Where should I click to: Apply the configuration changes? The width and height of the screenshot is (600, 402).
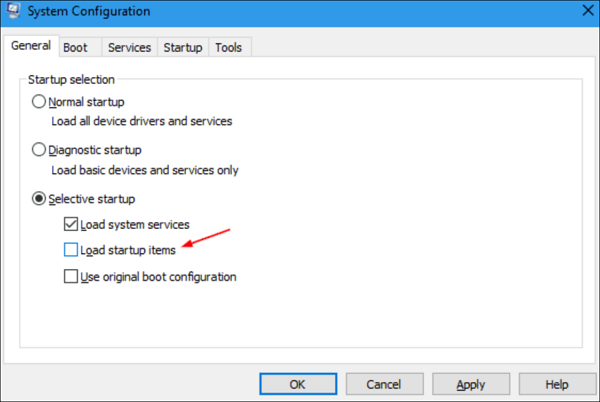pos(470,384)
